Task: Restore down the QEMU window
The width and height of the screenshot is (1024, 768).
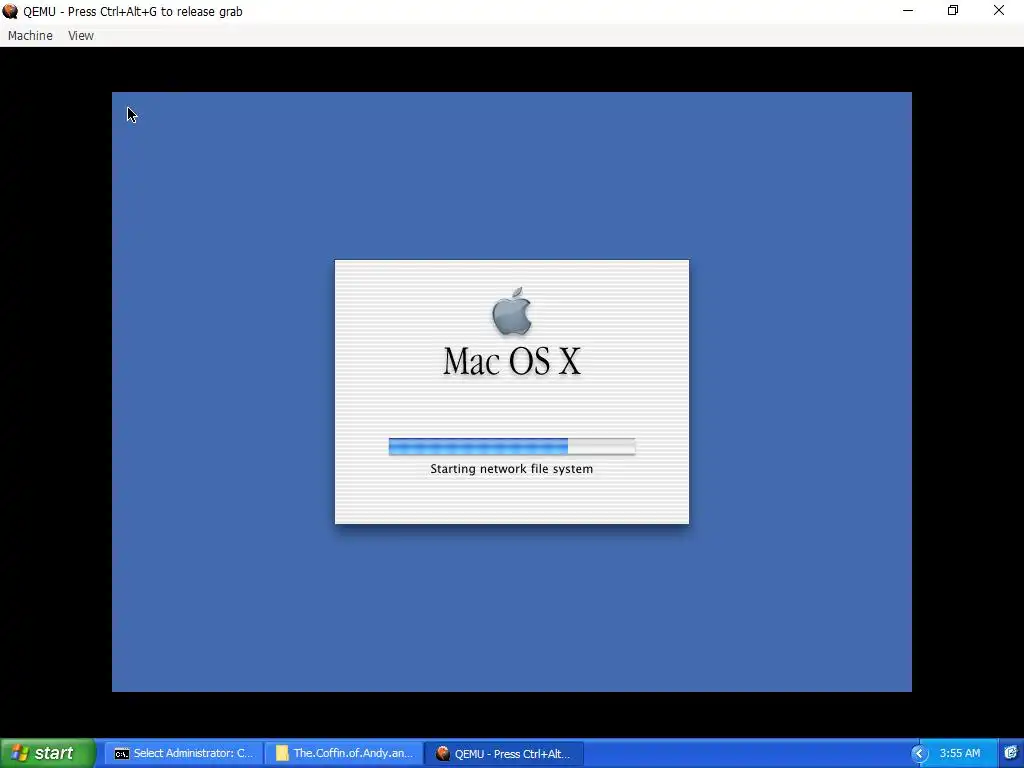Action: pos(953,10)
